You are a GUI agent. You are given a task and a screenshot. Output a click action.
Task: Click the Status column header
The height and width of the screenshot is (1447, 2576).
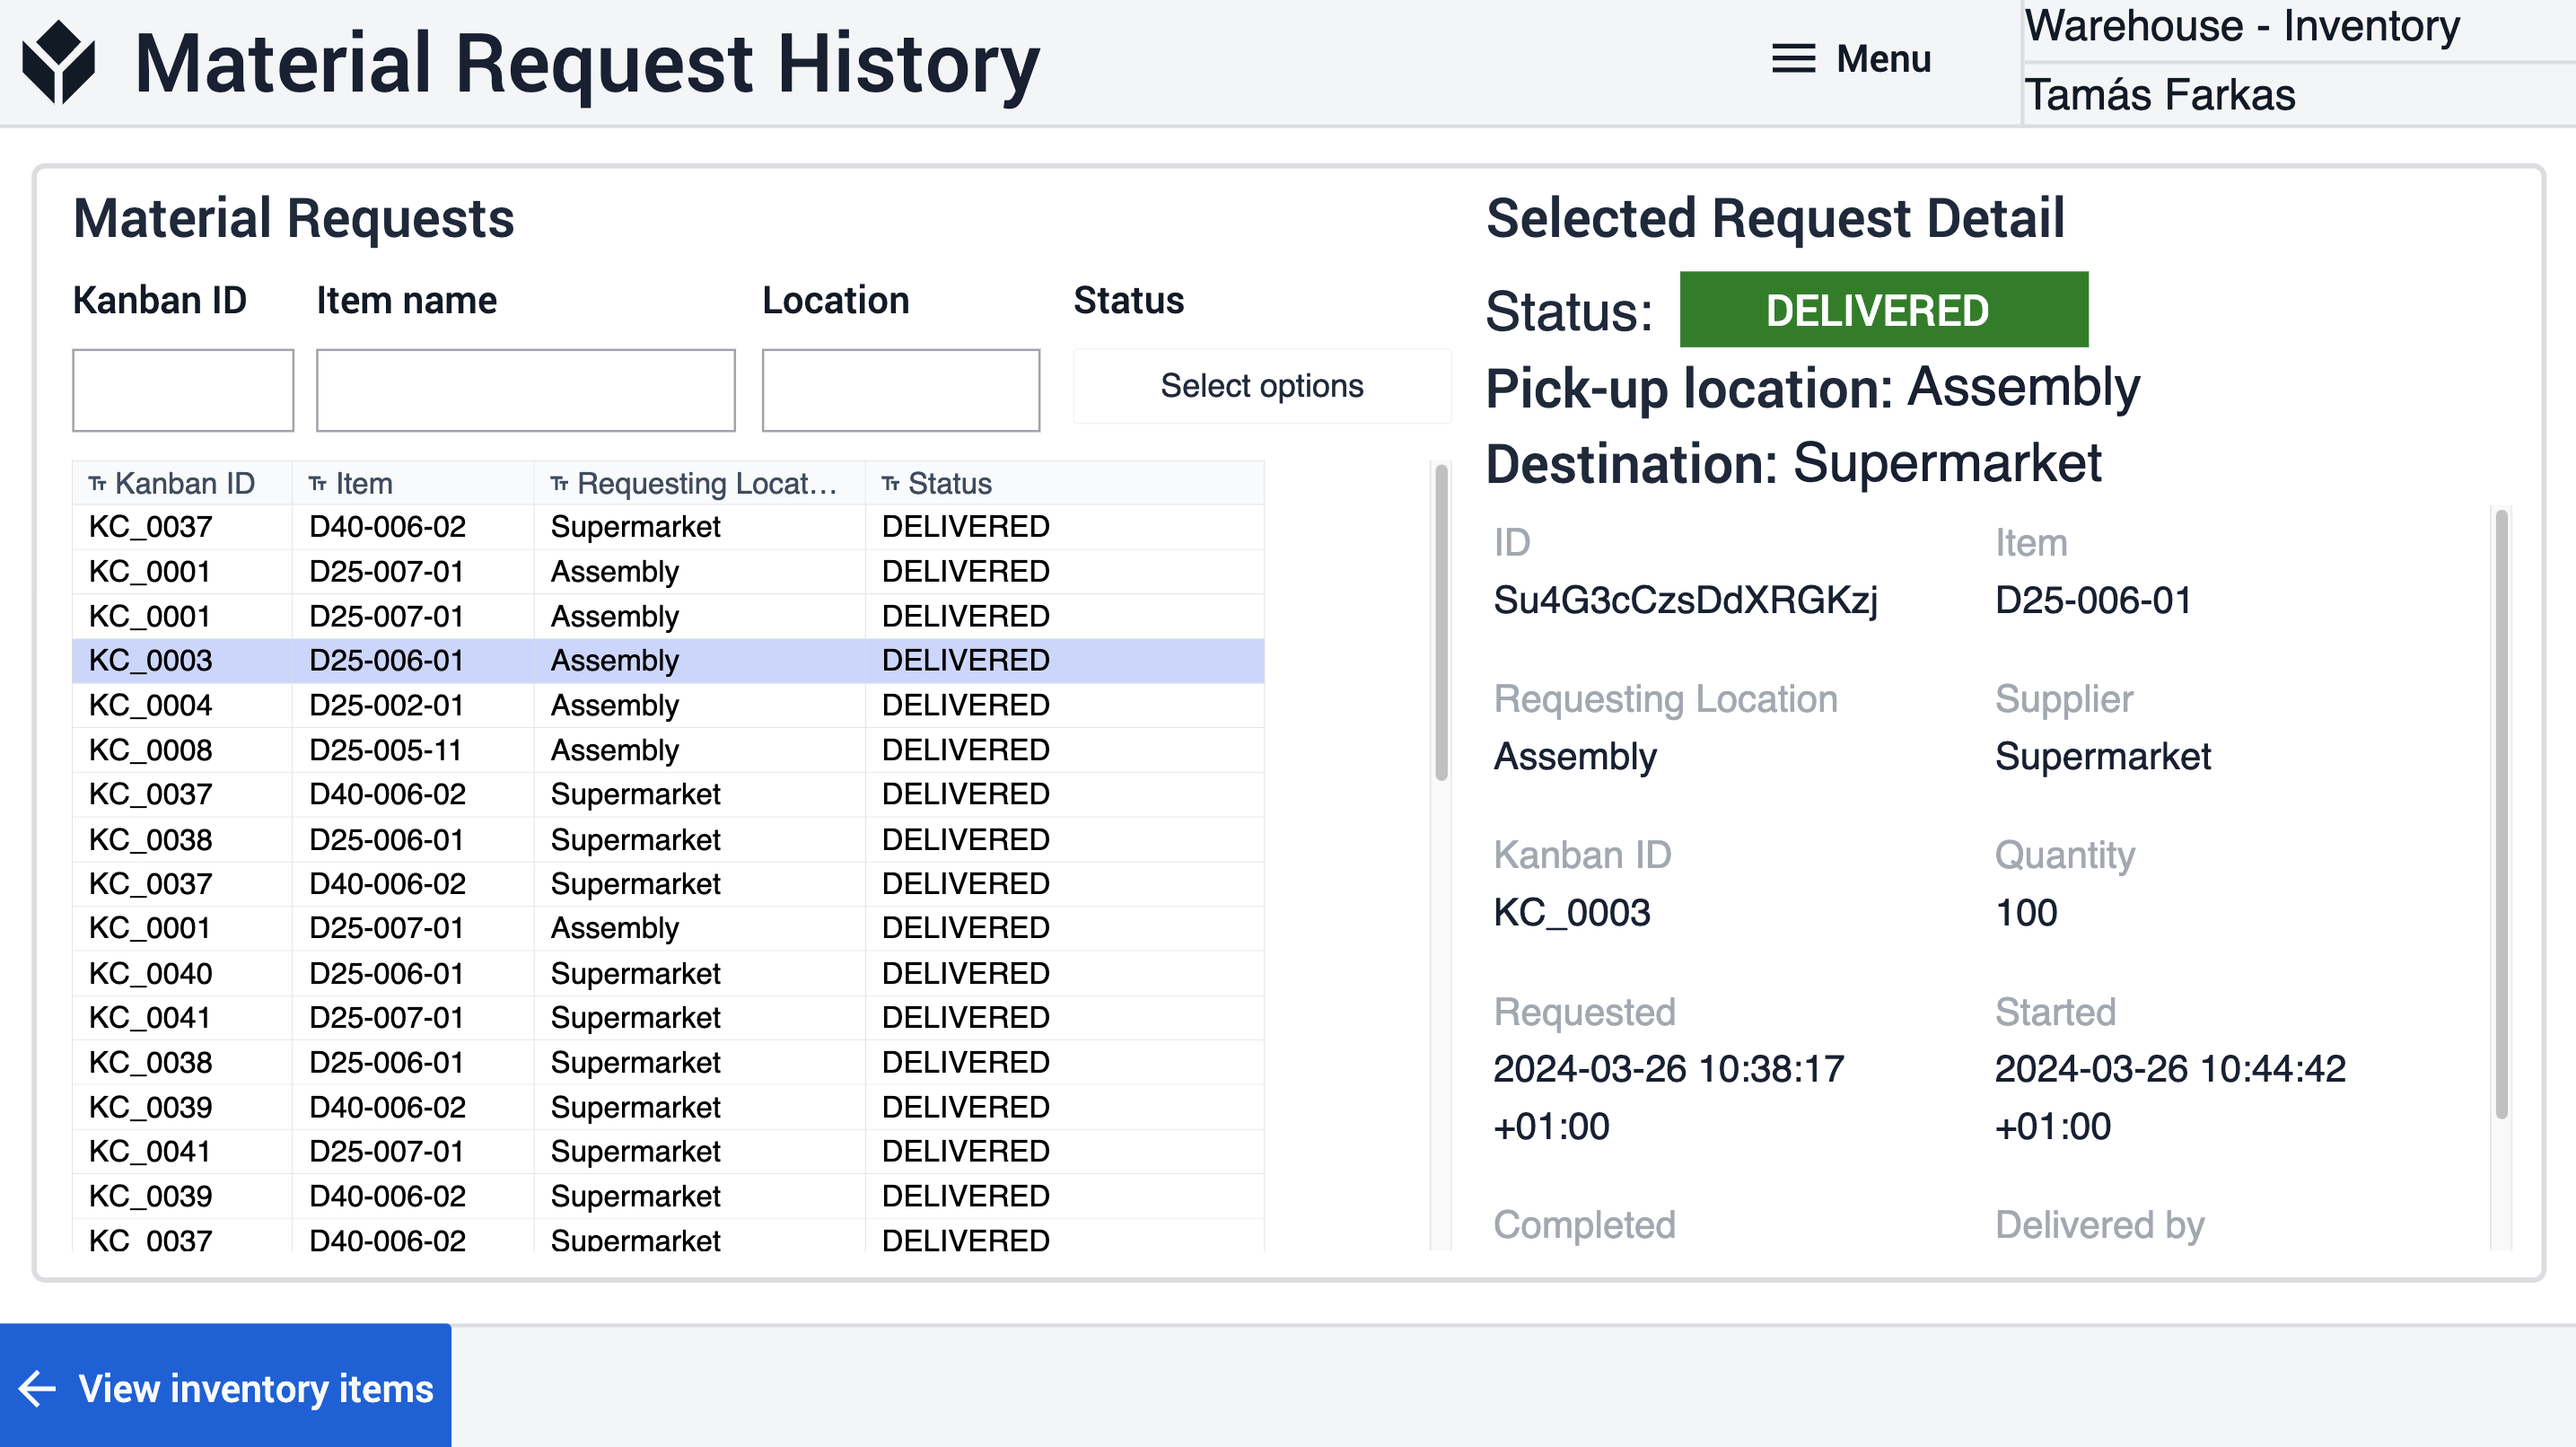[x=1064, y=484]
